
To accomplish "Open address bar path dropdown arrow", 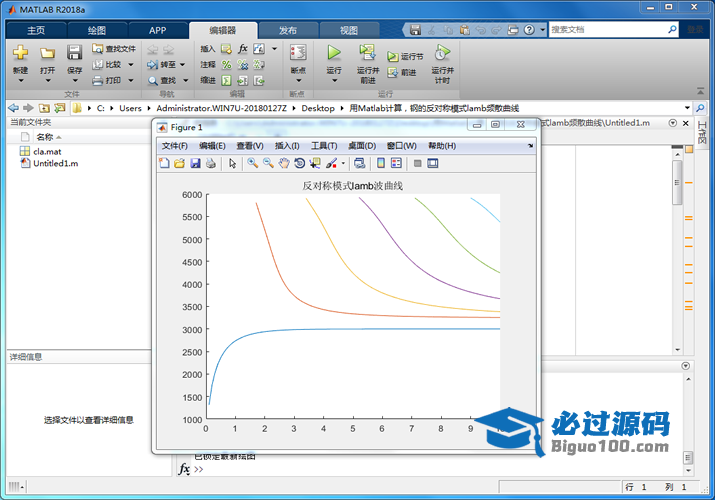I will (687, 108).
